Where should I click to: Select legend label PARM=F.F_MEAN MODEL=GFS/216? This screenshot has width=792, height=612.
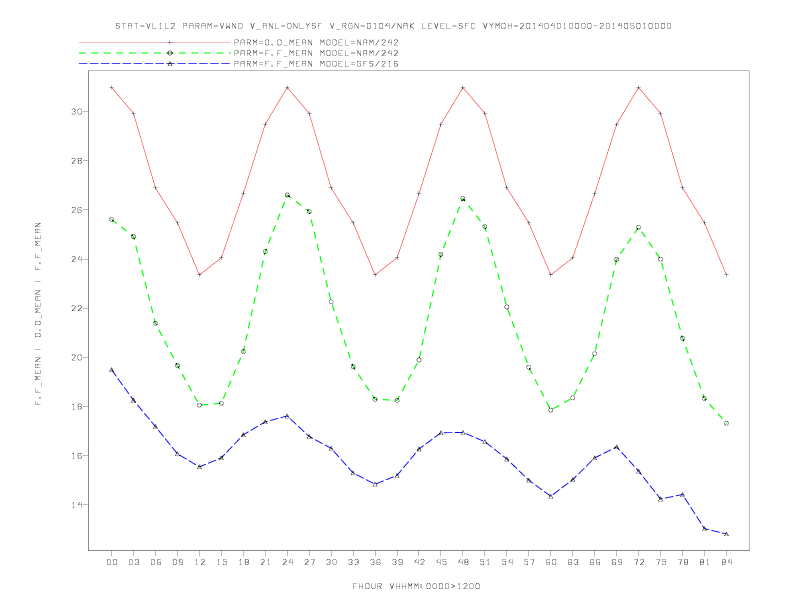click(316, 64)
